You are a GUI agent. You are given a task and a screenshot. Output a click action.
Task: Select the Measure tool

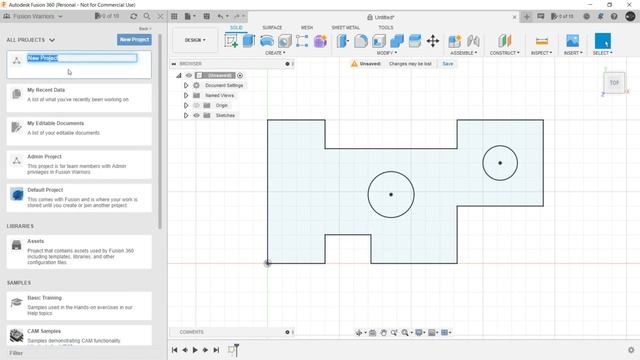tap(542, 41)
